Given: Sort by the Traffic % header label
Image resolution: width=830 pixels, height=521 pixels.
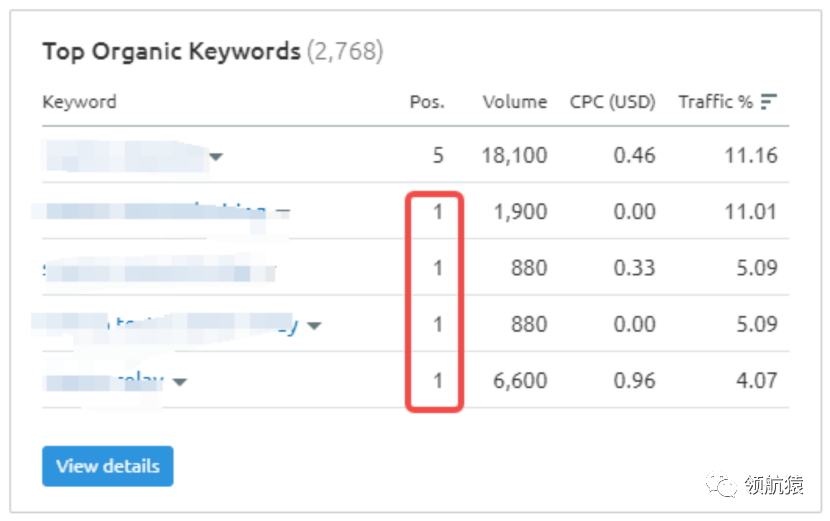Looking at the screenshot, I should (x=715, y=102).
